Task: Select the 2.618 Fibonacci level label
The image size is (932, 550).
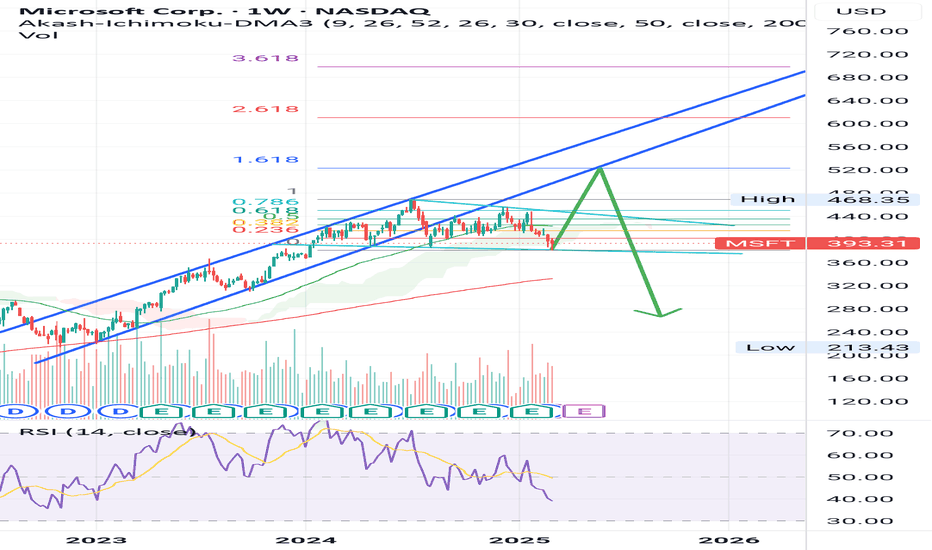Action: 265,109
